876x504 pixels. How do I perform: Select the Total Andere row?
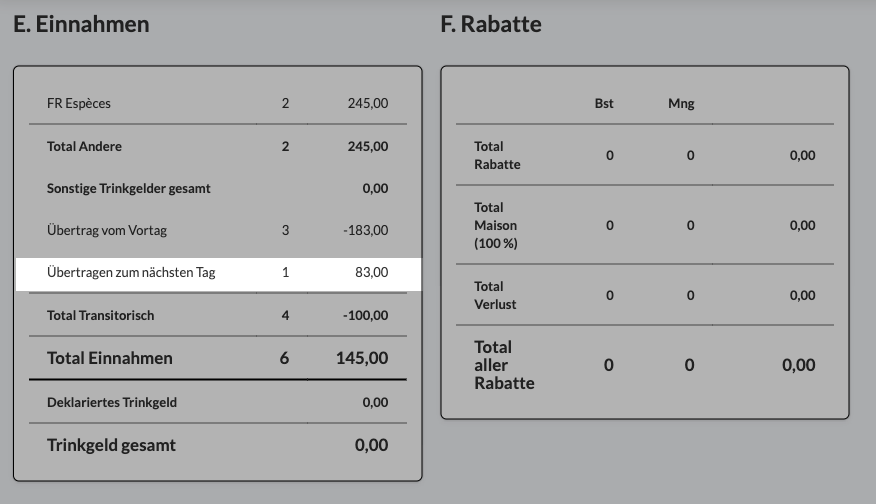click(218, 146)
